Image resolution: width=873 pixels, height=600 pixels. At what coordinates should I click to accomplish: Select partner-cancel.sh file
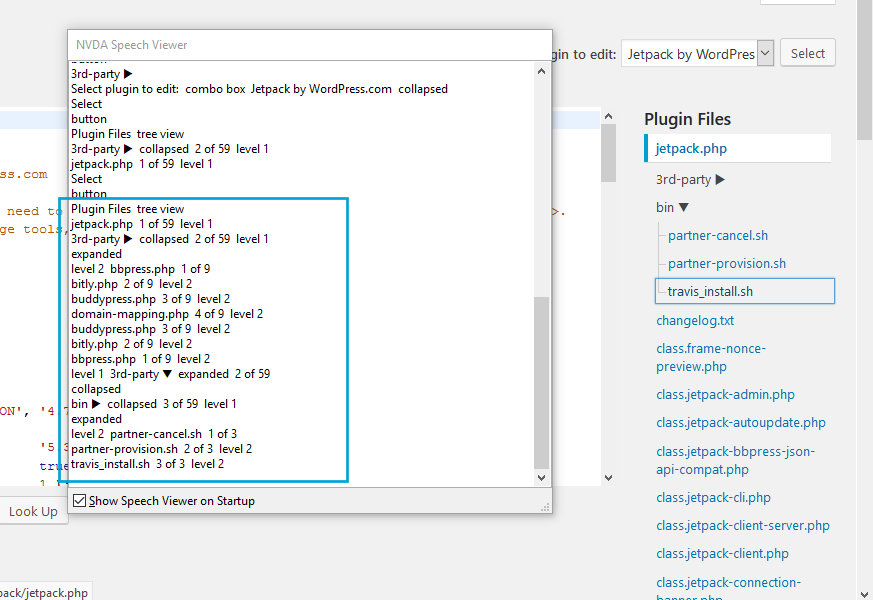[x=718, y=236]
